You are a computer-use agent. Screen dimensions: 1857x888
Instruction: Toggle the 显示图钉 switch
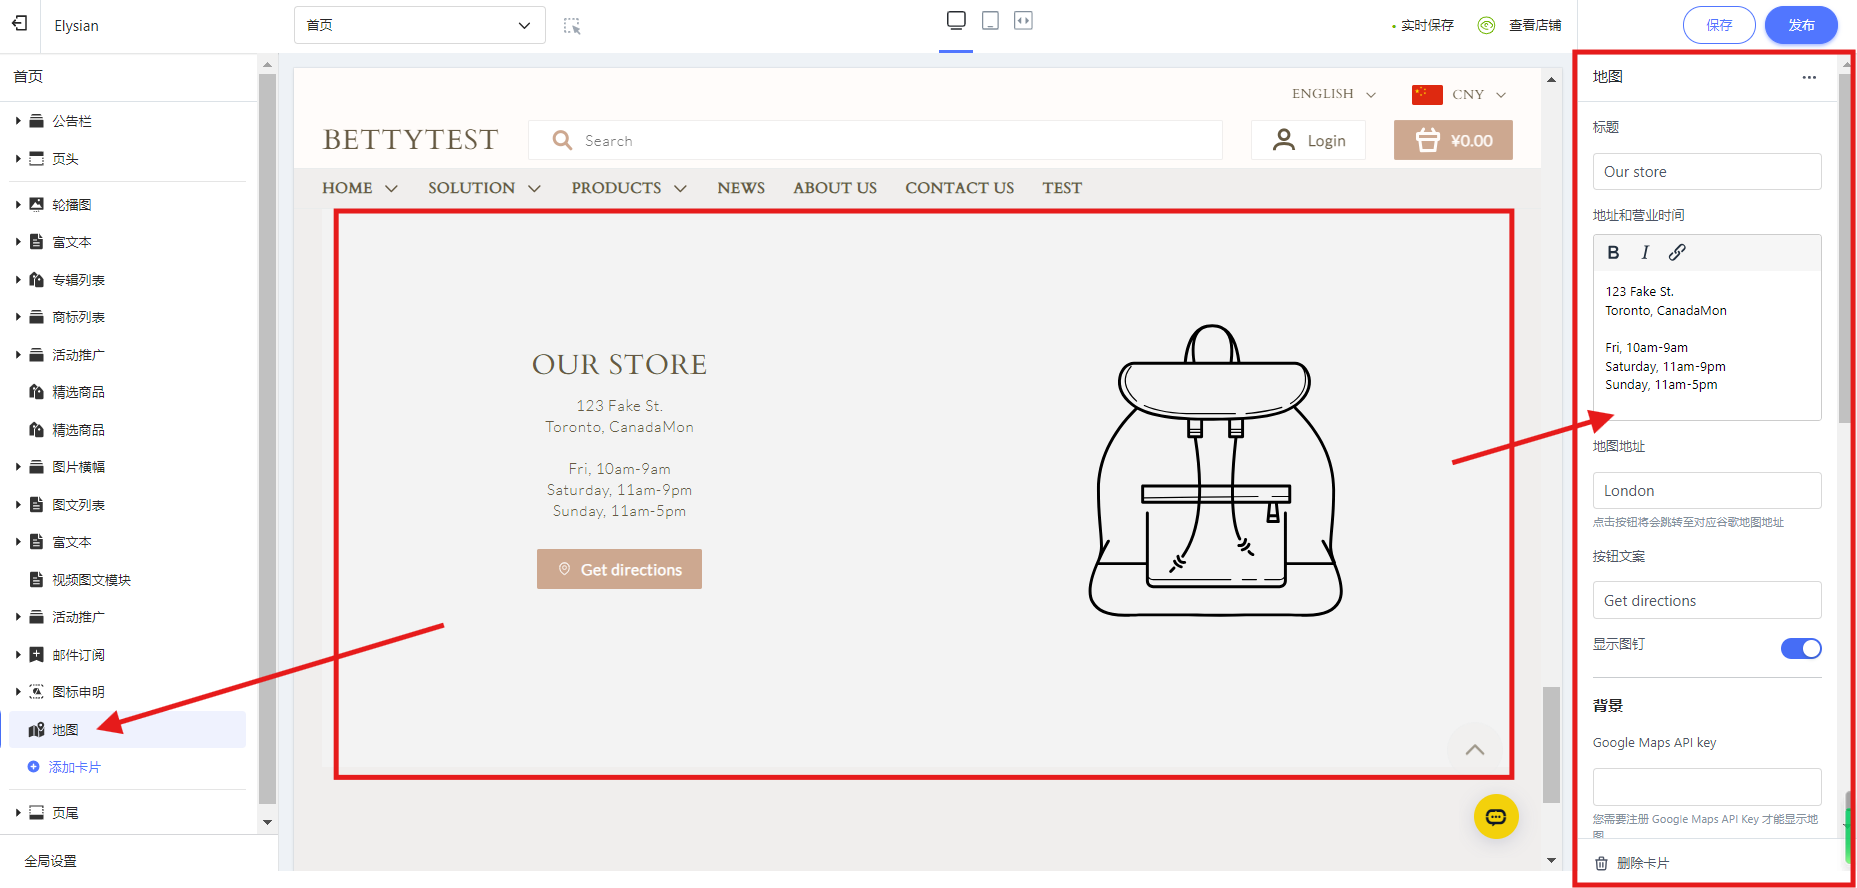(1800, 649)
